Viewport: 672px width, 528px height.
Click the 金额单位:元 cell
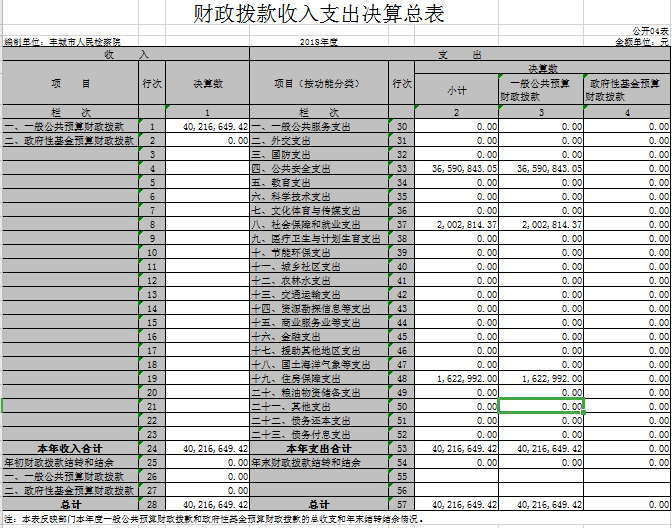[x=642, y=42]
